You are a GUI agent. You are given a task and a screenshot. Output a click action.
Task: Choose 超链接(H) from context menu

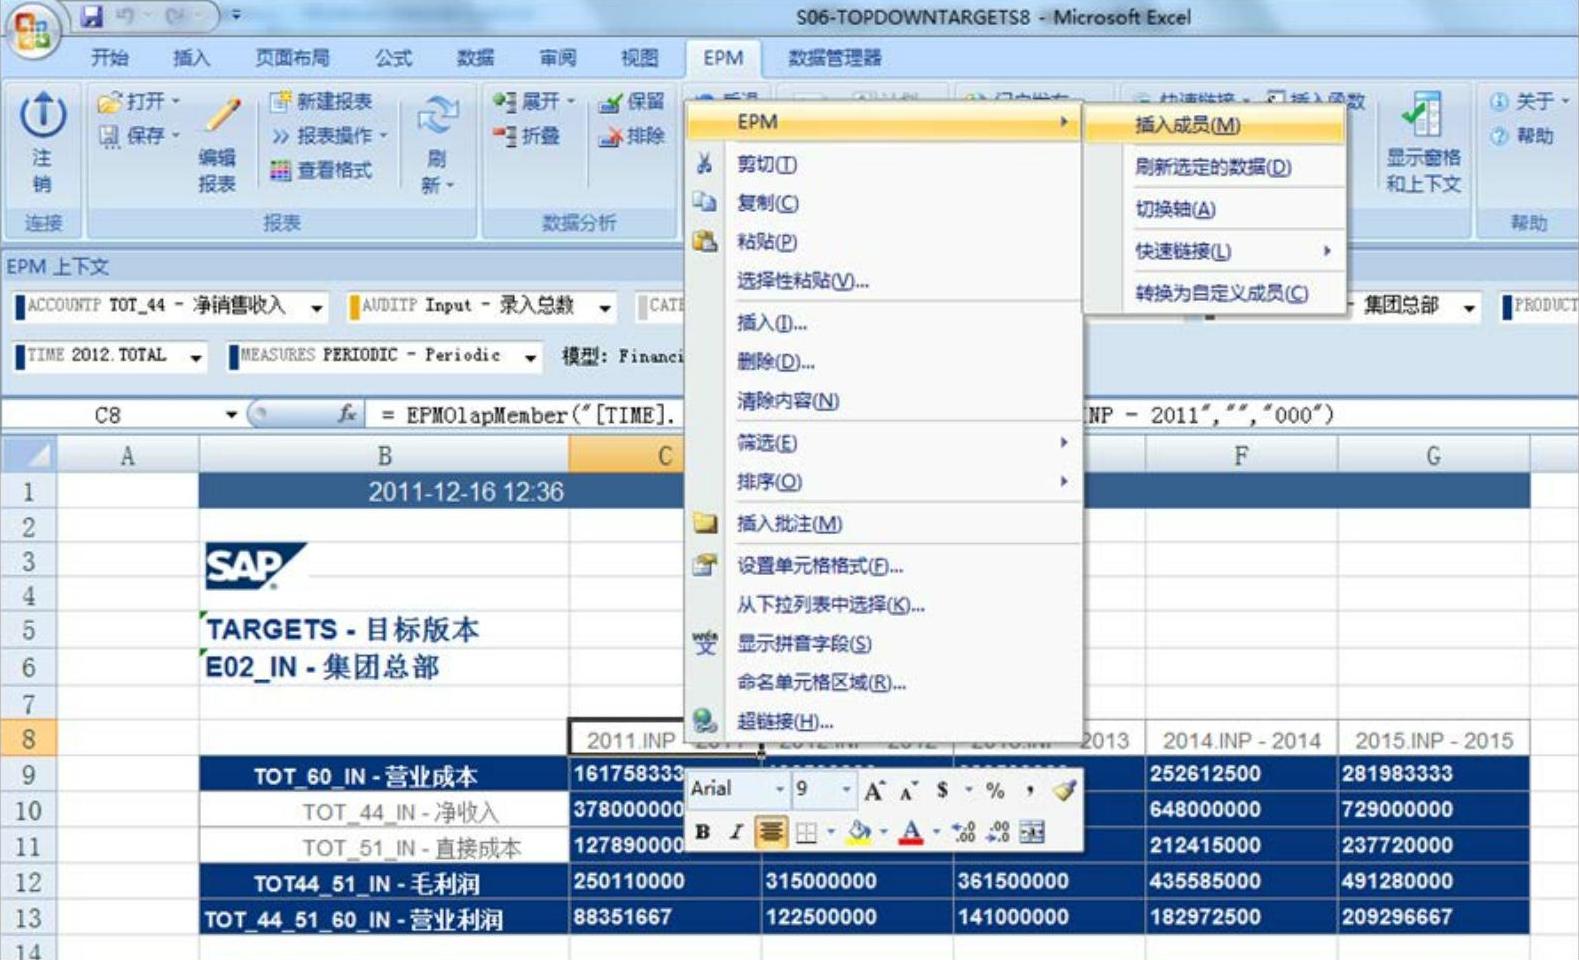[x=884, y=721]
